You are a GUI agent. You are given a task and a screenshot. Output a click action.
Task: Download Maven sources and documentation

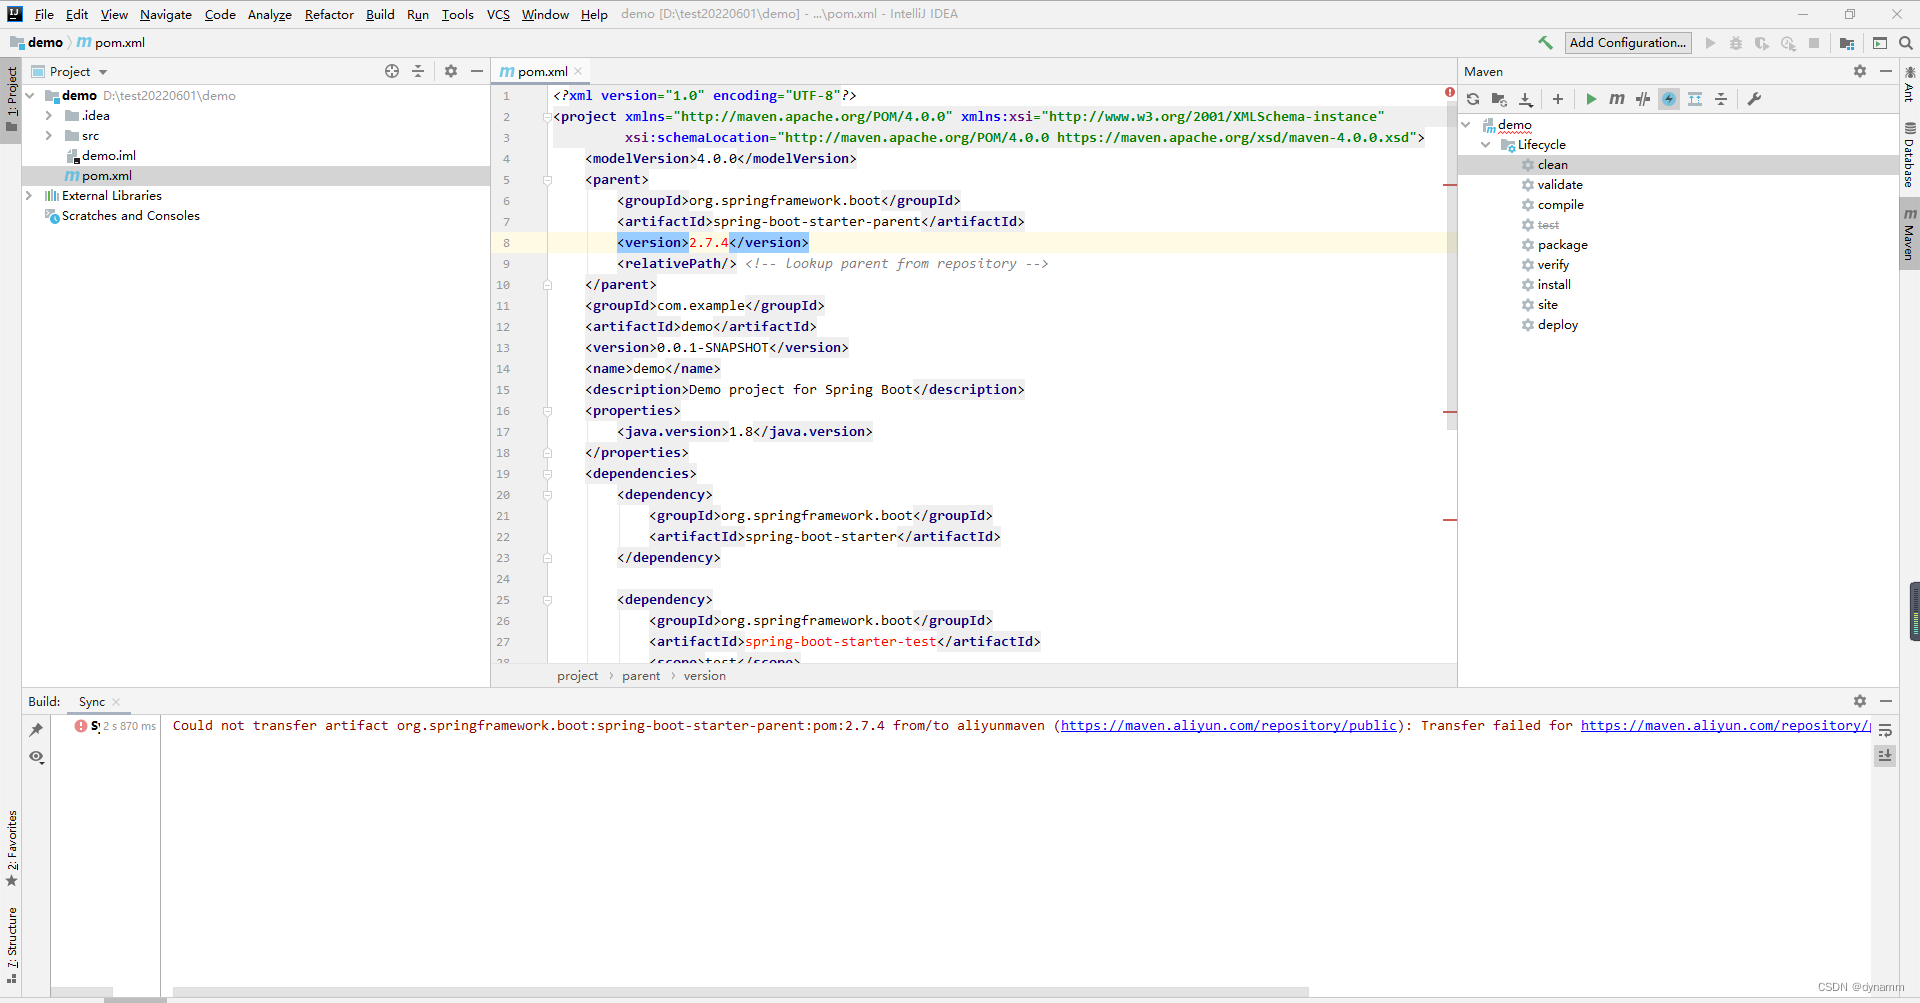coord(1525,99)
